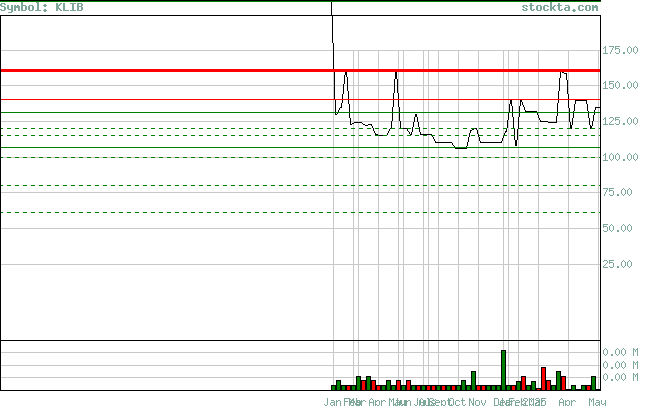Click the 100.00 price axis label

(x=620, y=157)
